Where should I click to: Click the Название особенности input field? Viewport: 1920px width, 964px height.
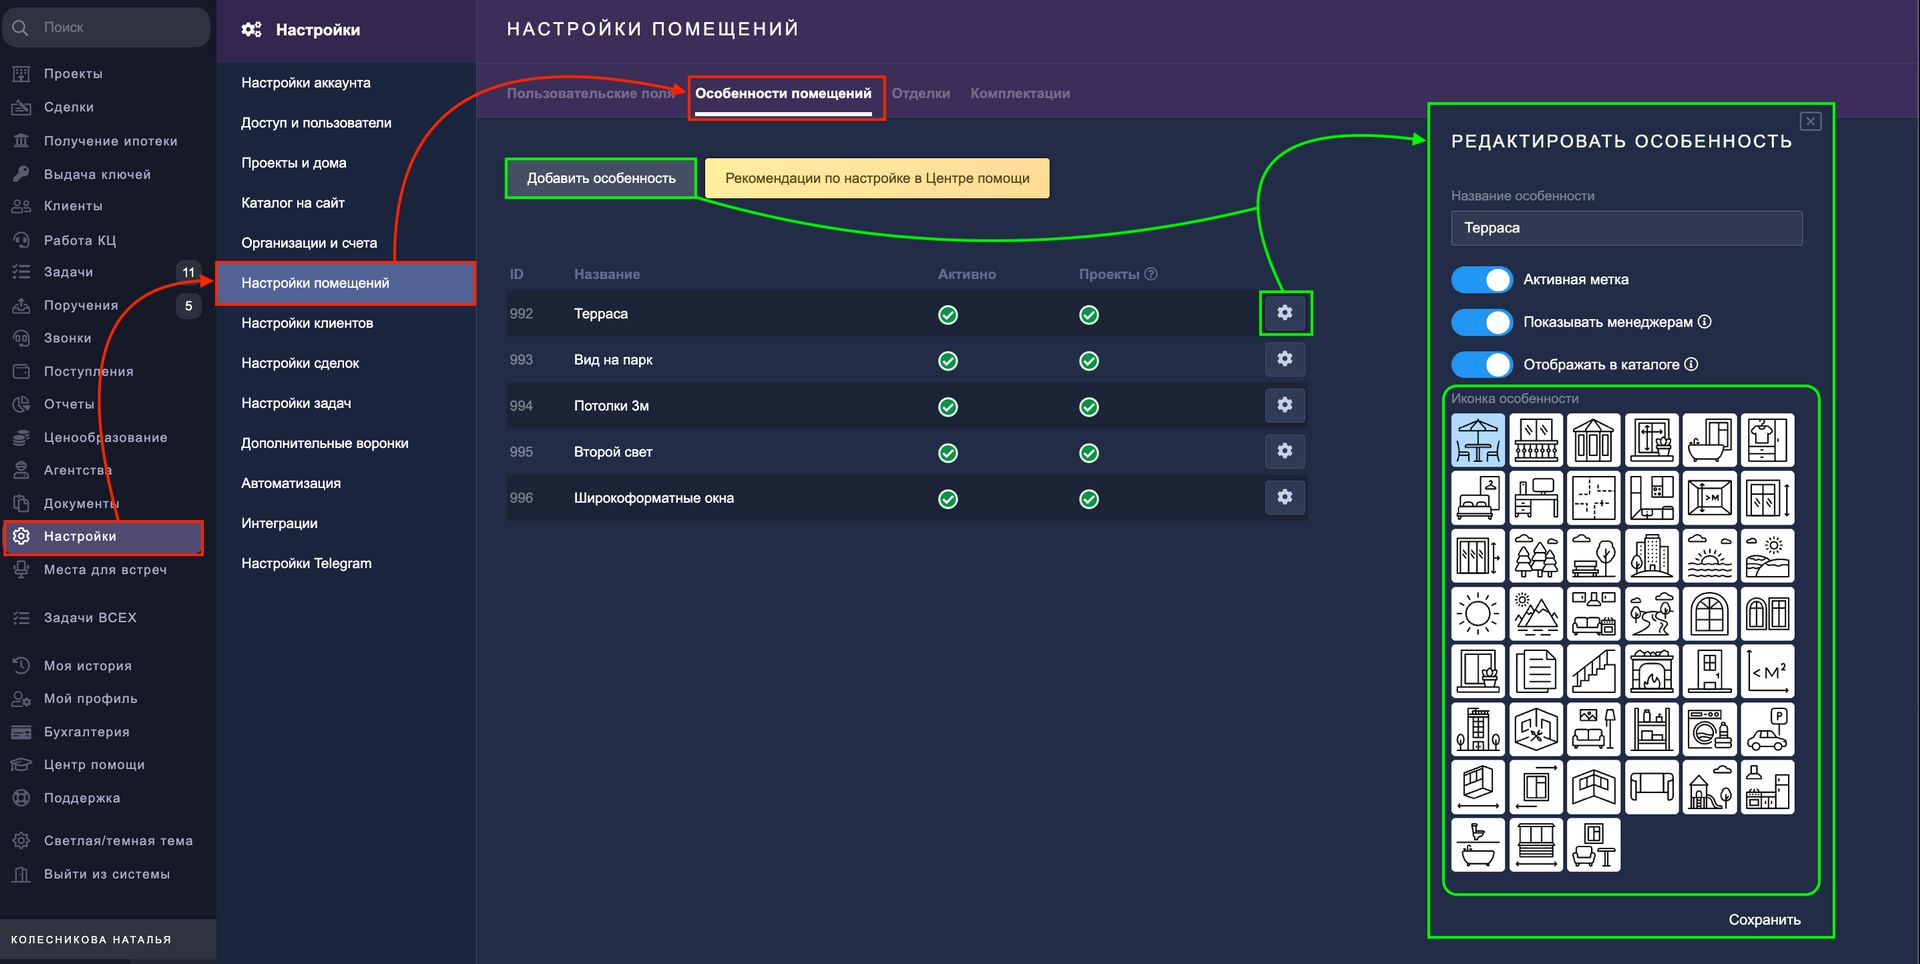click(1626, 228)
